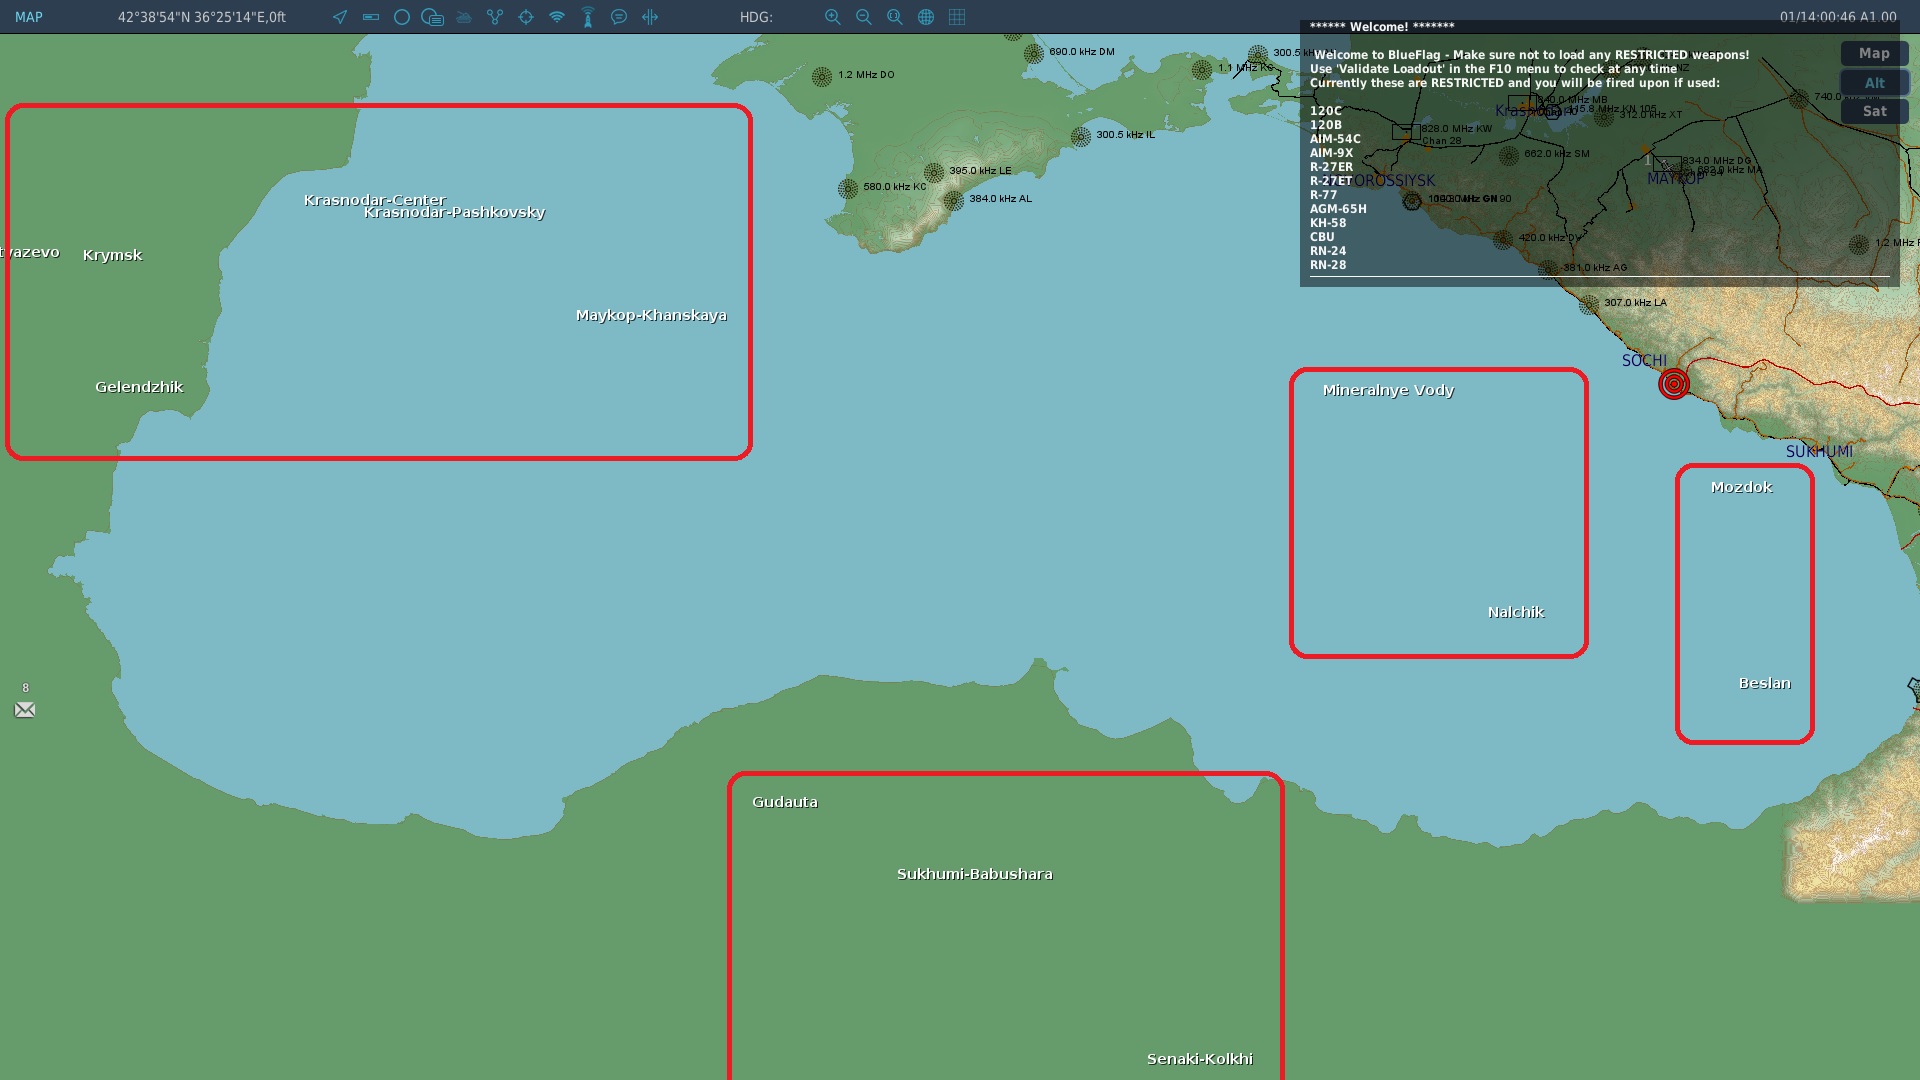Switch to Map layer mode
This screenshot has height=1080, width=1920.
(x=1874, y=54)
